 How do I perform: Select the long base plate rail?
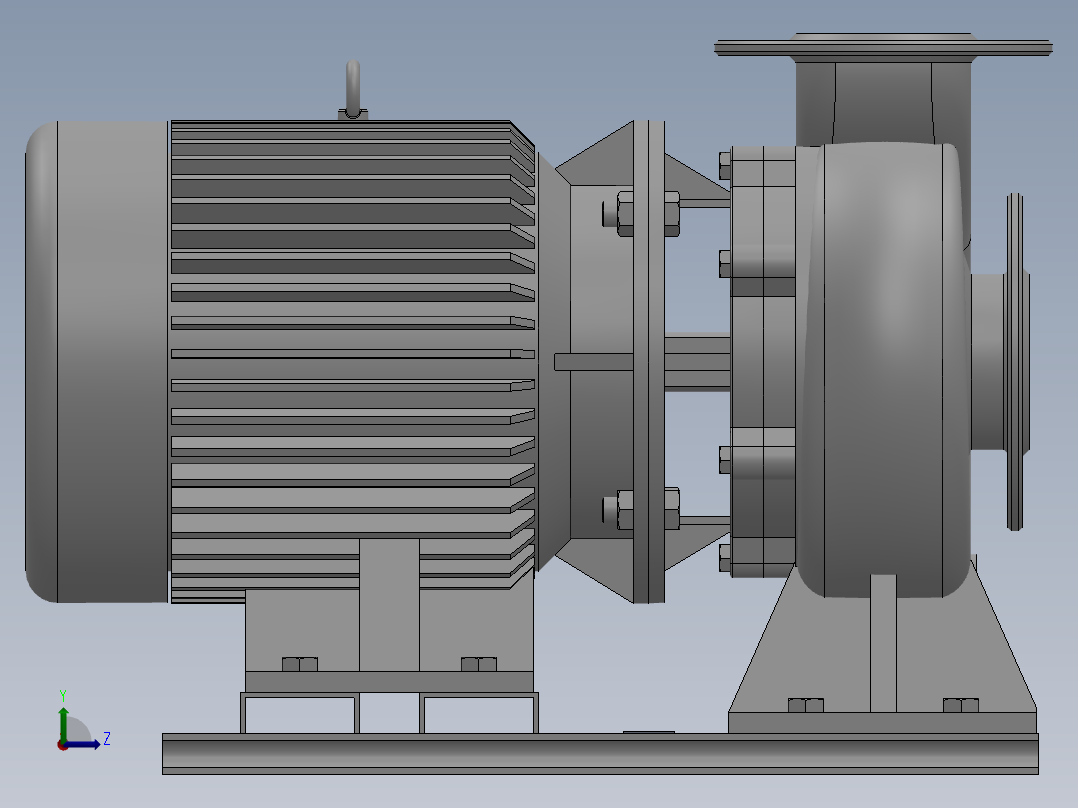point(600,754)
